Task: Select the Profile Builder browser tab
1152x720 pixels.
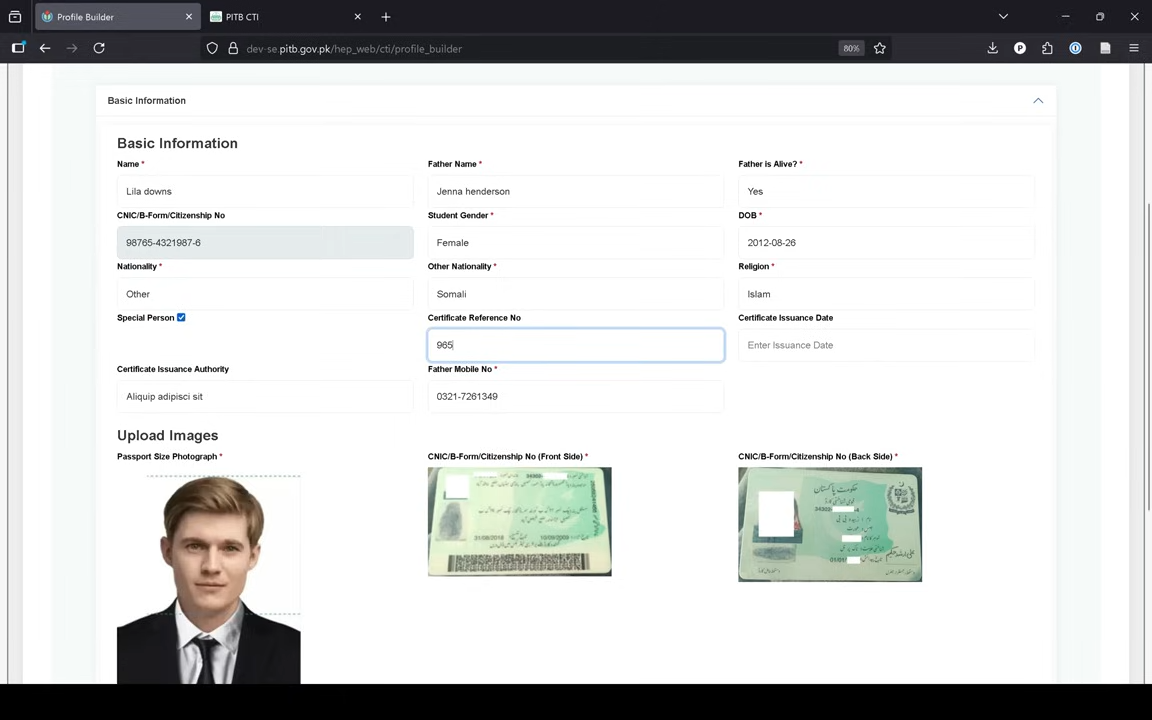Action: (x=110, y=17)
